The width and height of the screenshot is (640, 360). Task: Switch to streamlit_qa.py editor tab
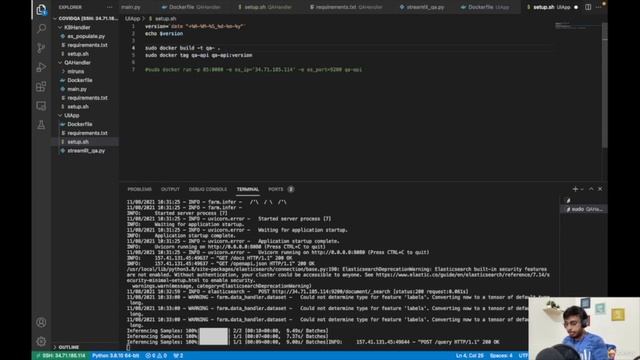click(x=422, y=7)
